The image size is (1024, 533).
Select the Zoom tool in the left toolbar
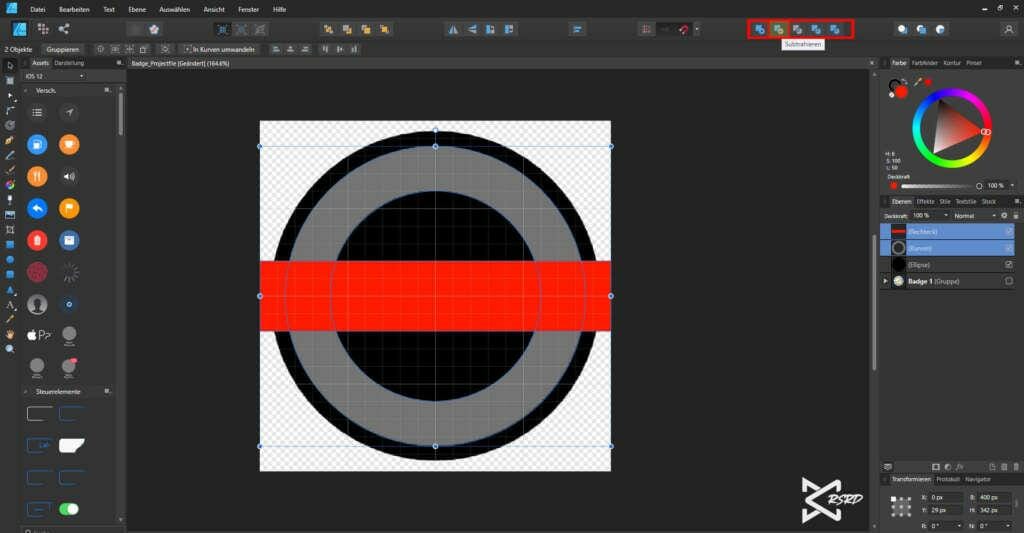[x=10, y=348]
